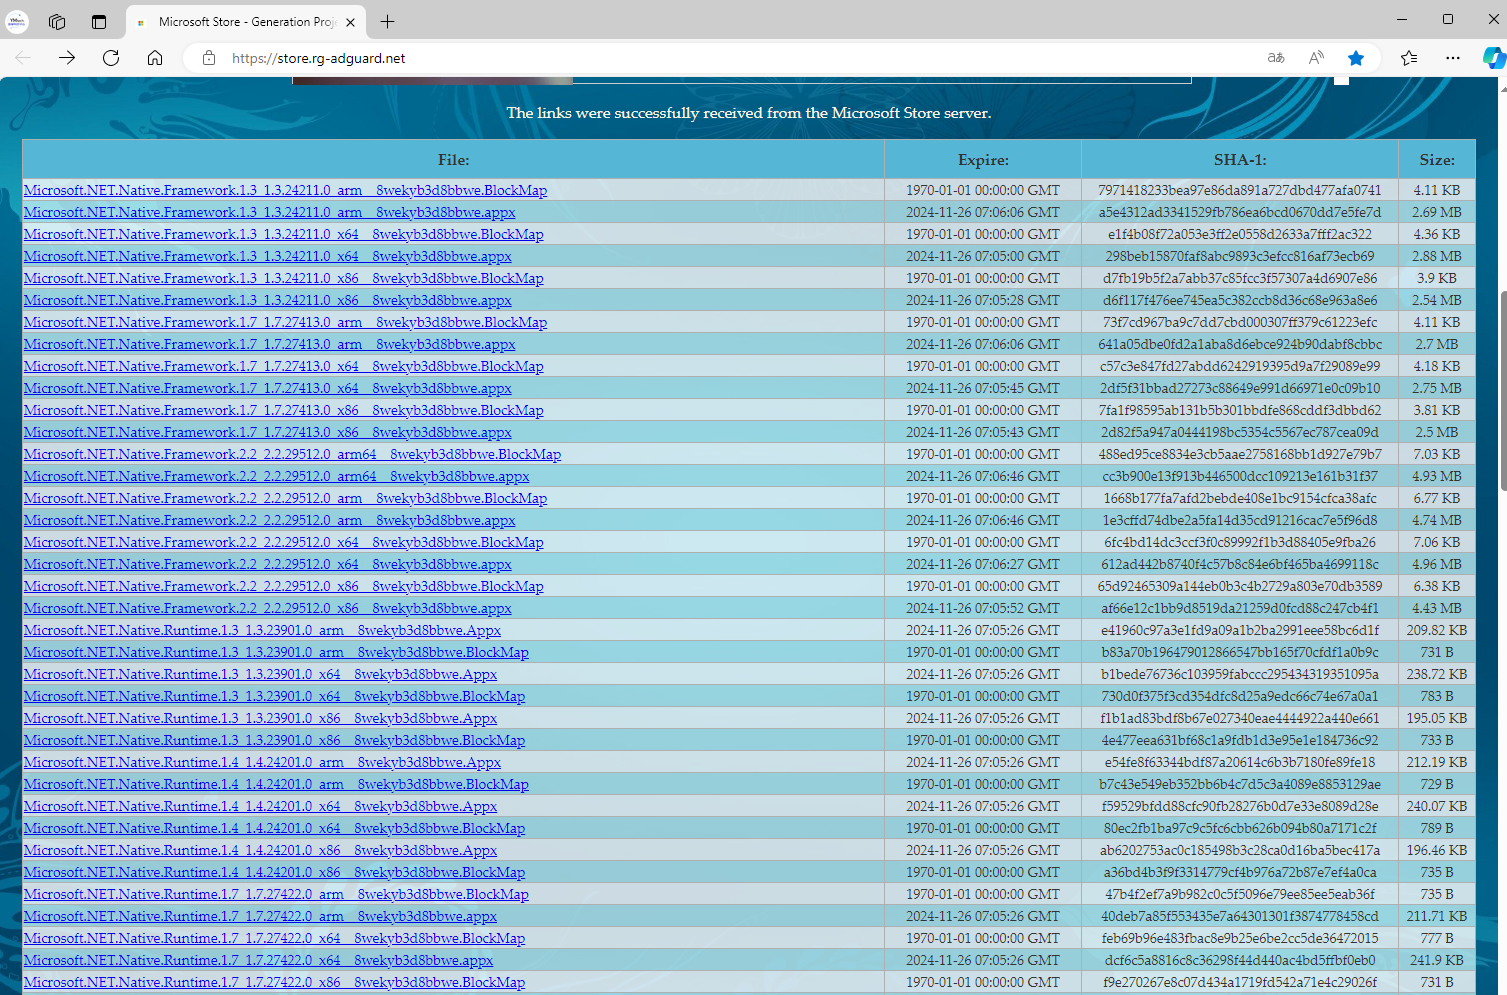This screenshot has height=995, width=1507.
Task: Open the Copilot sidebar icon
Action: (1494, 58)
